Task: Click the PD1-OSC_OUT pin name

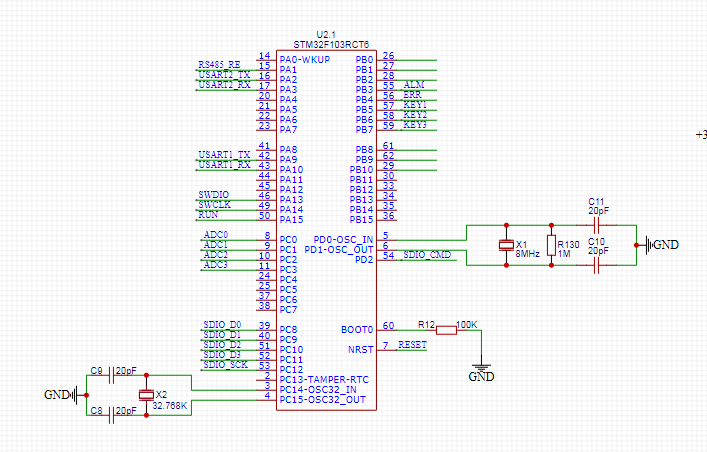Action: (x=339, y=249)
